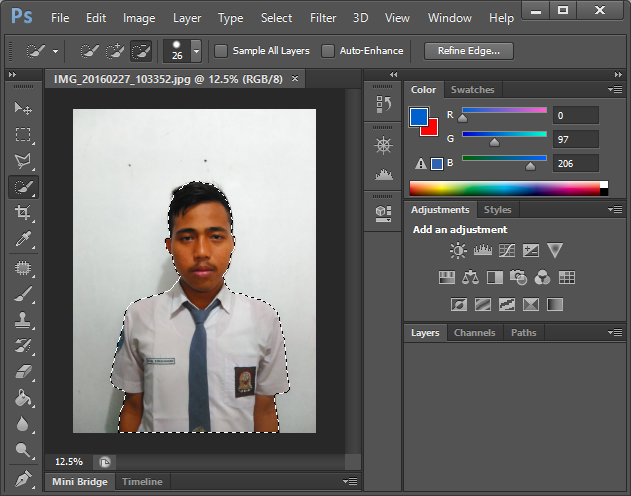Add Color Balance adjustment
Viewport: 631px width, 496px height.
470,278
